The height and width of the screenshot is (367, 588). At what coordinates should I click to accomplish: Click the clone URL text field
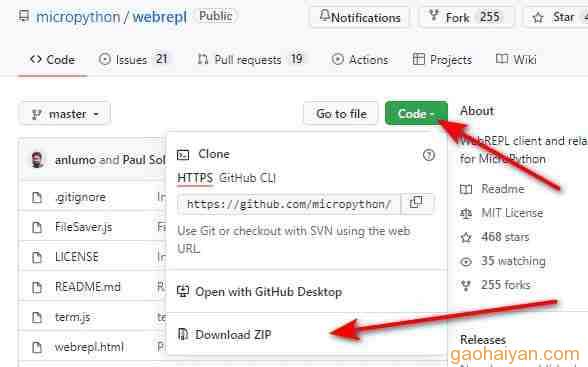pos(289,204)
